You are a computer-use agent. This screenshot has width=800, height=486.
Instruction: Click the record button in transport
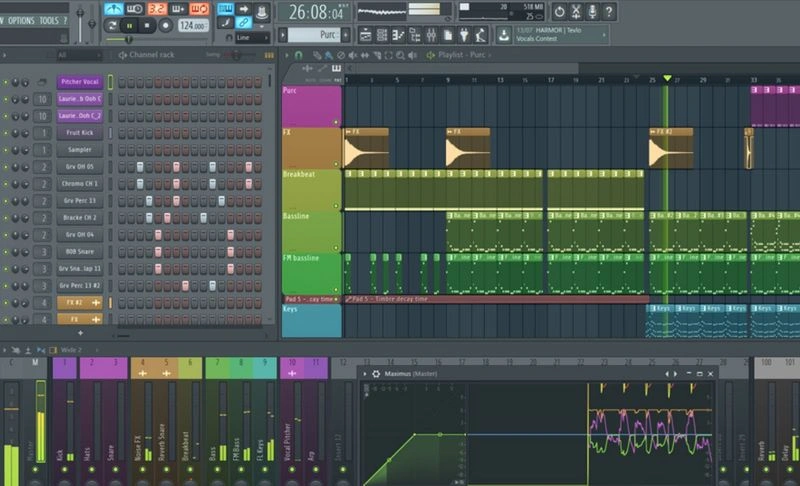(x=165, y=25)
